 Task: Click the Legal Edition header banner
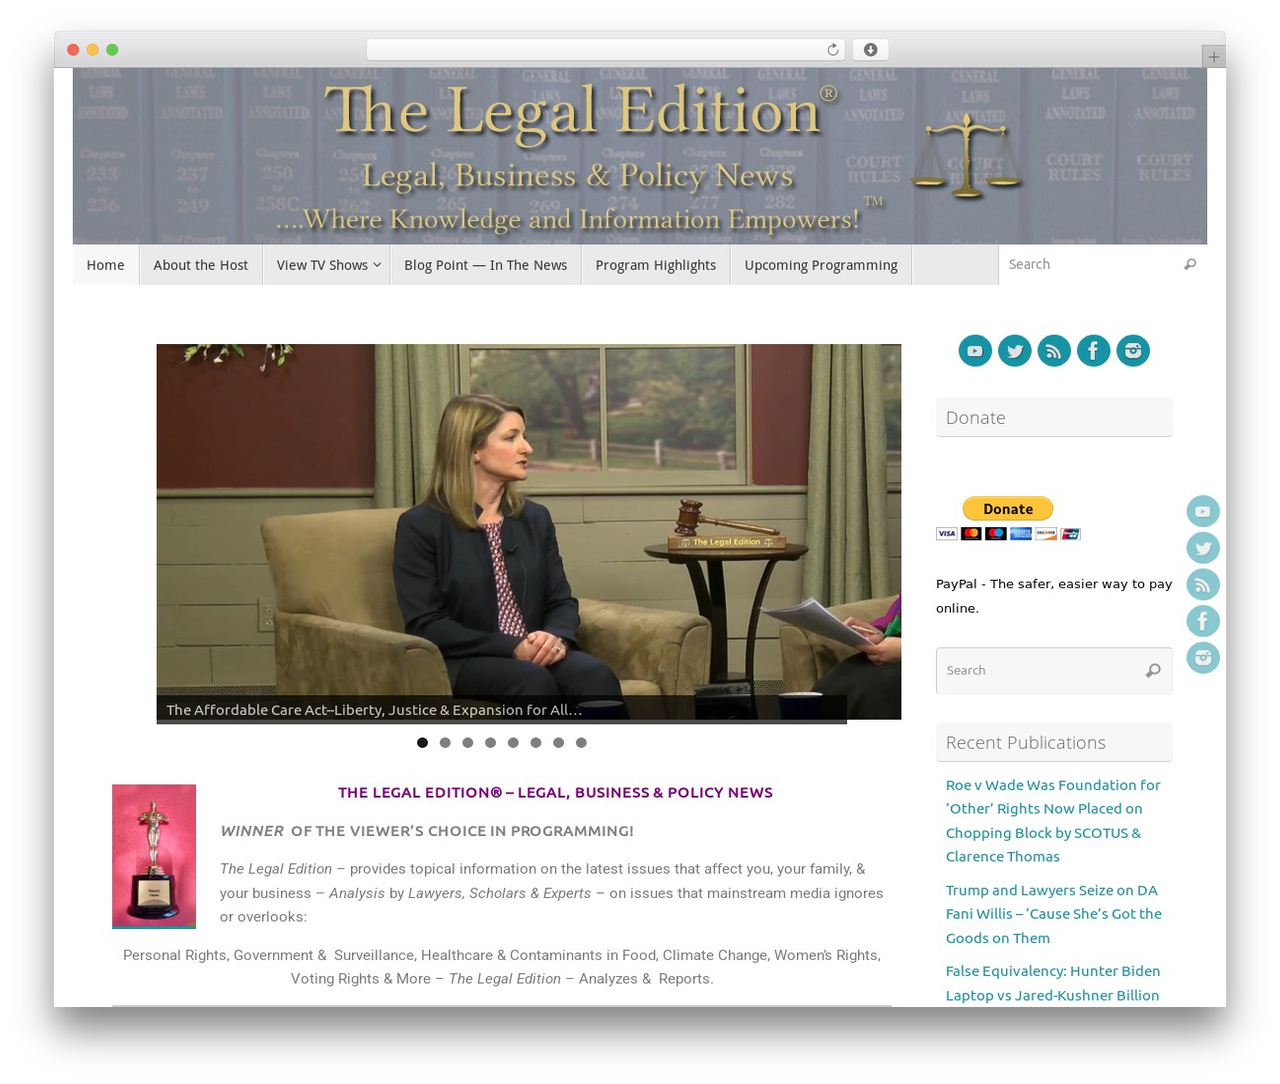[640, 156]
